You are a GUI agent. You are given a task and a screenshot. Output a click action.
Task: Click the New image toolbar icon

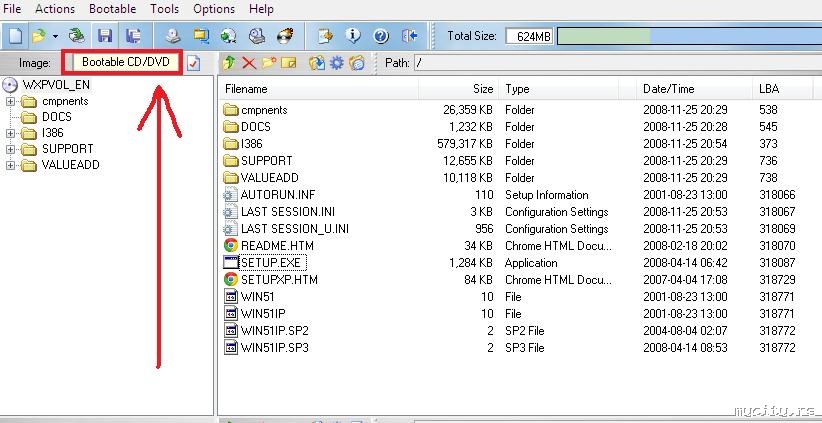pos(16,36)
